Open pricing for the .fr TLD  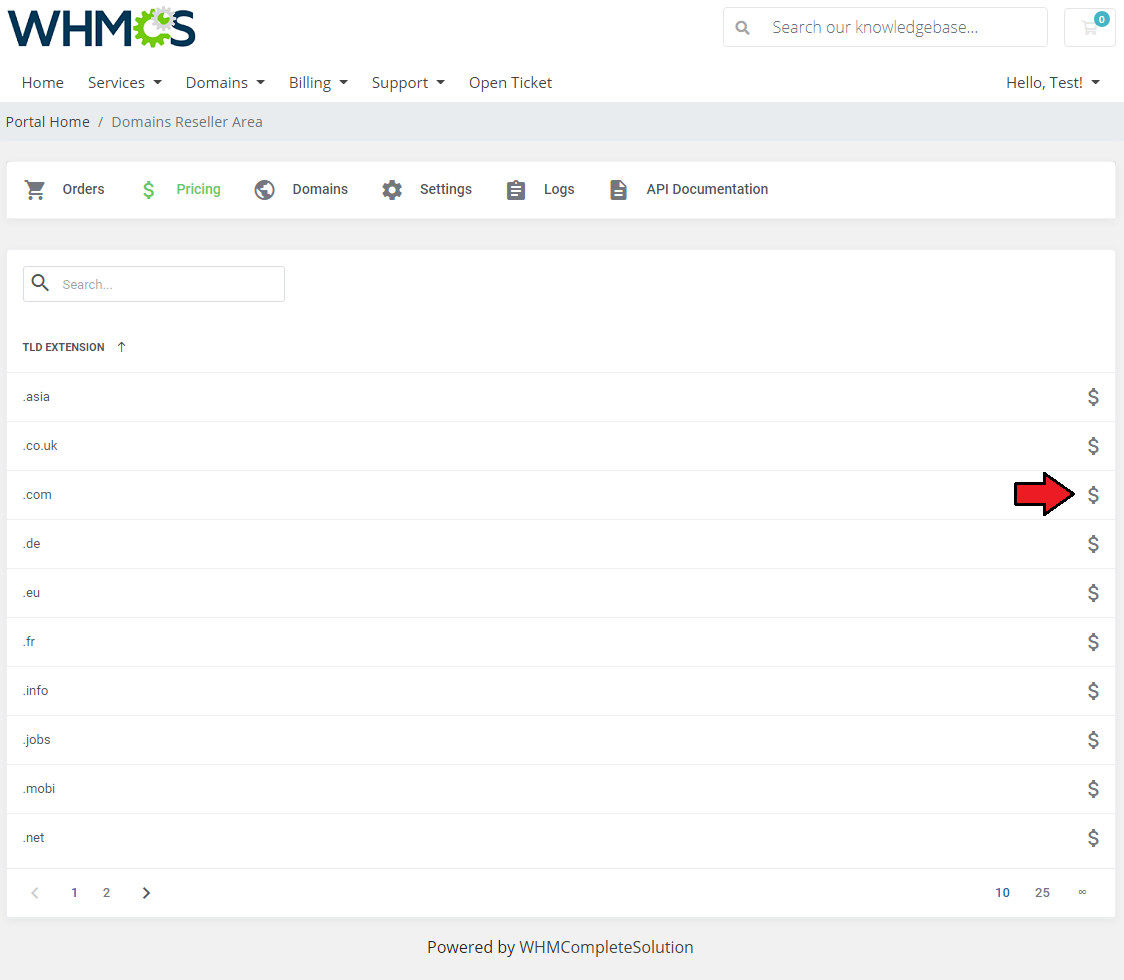pos(1092,642)
